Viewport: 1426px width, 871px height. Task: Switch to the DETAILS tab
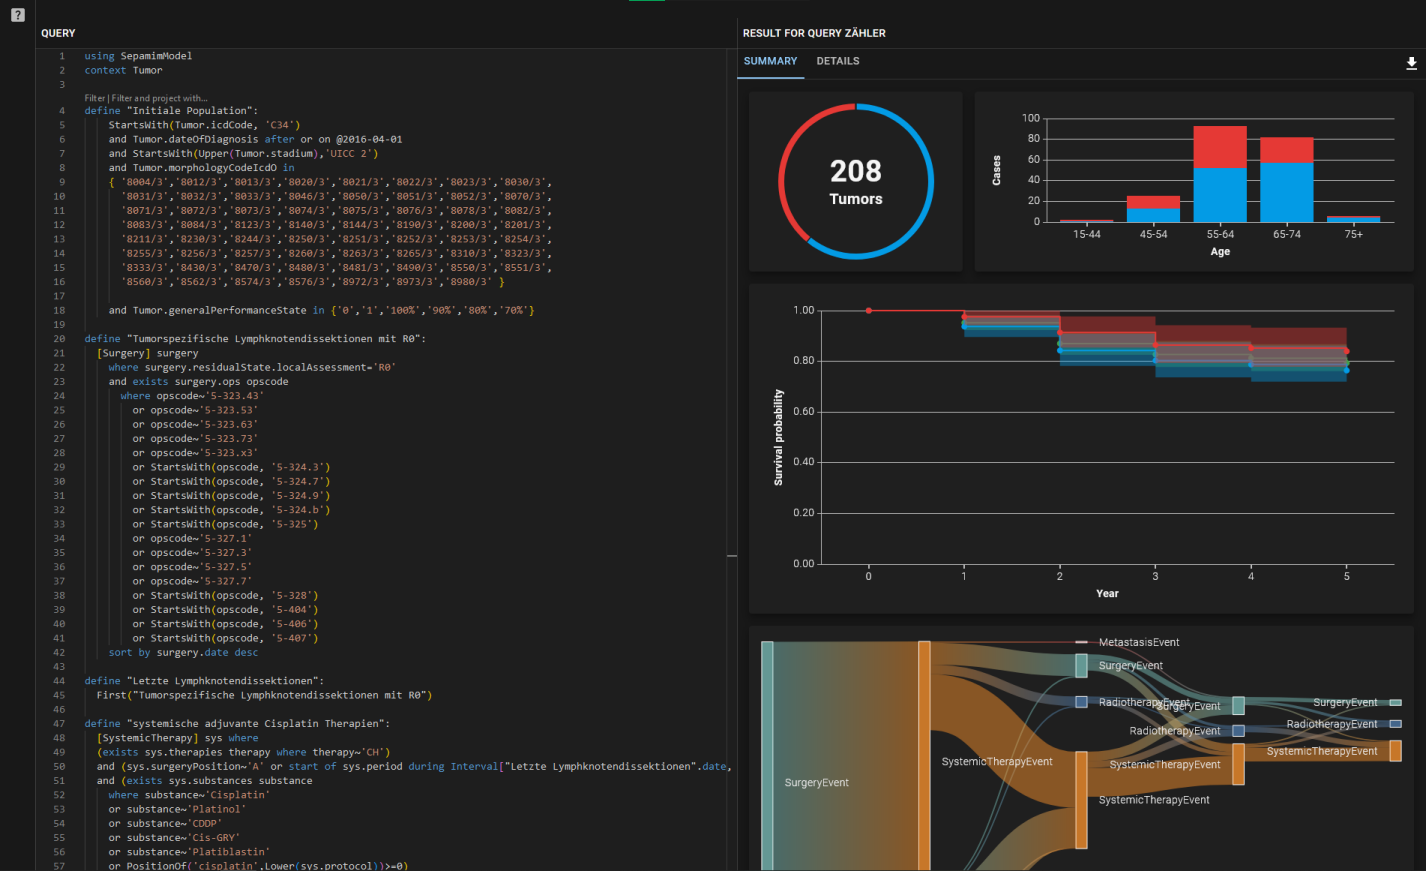pyautogui.click(x=838, y=61)
